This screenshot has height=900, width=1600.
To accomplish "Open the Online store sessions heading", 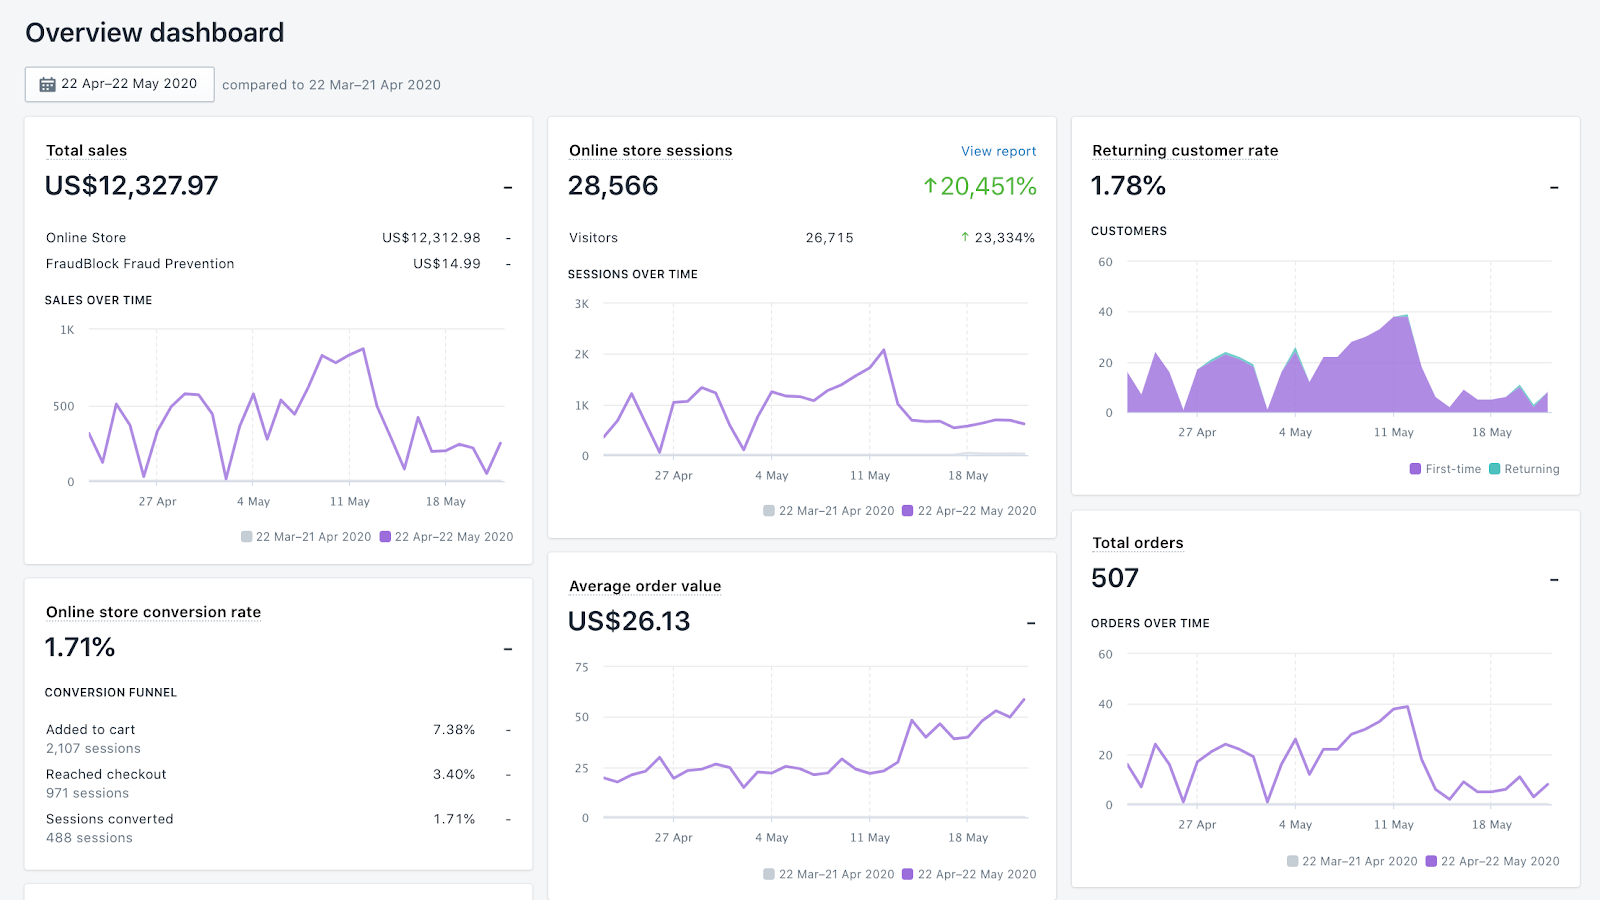I will pos(650,151).
